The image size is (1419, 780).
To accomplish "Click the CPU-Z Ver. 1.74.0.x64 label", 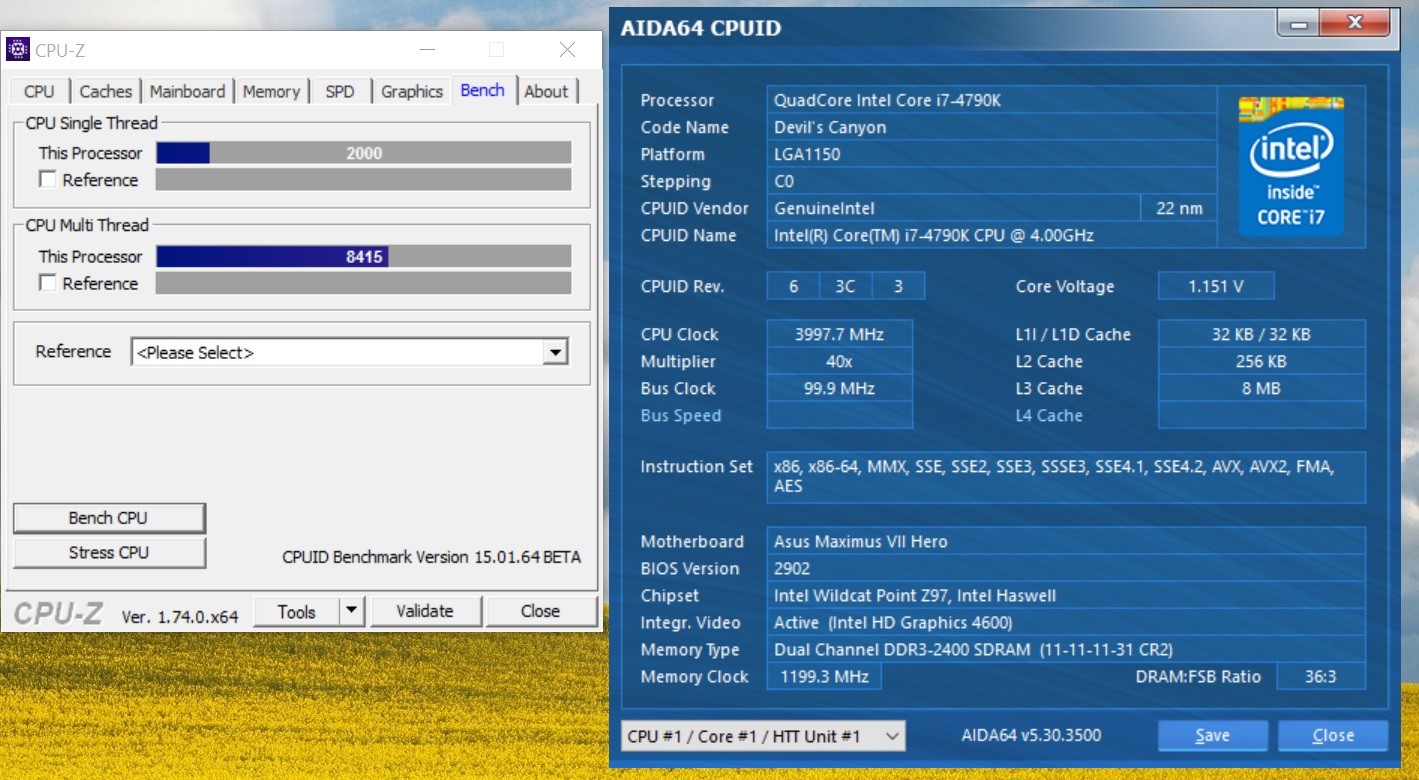I will [x=180, y=616].
